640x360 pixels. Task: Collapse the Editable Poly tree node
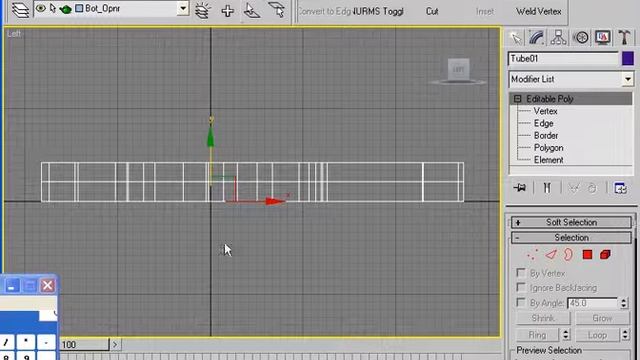tap(518, 99)
